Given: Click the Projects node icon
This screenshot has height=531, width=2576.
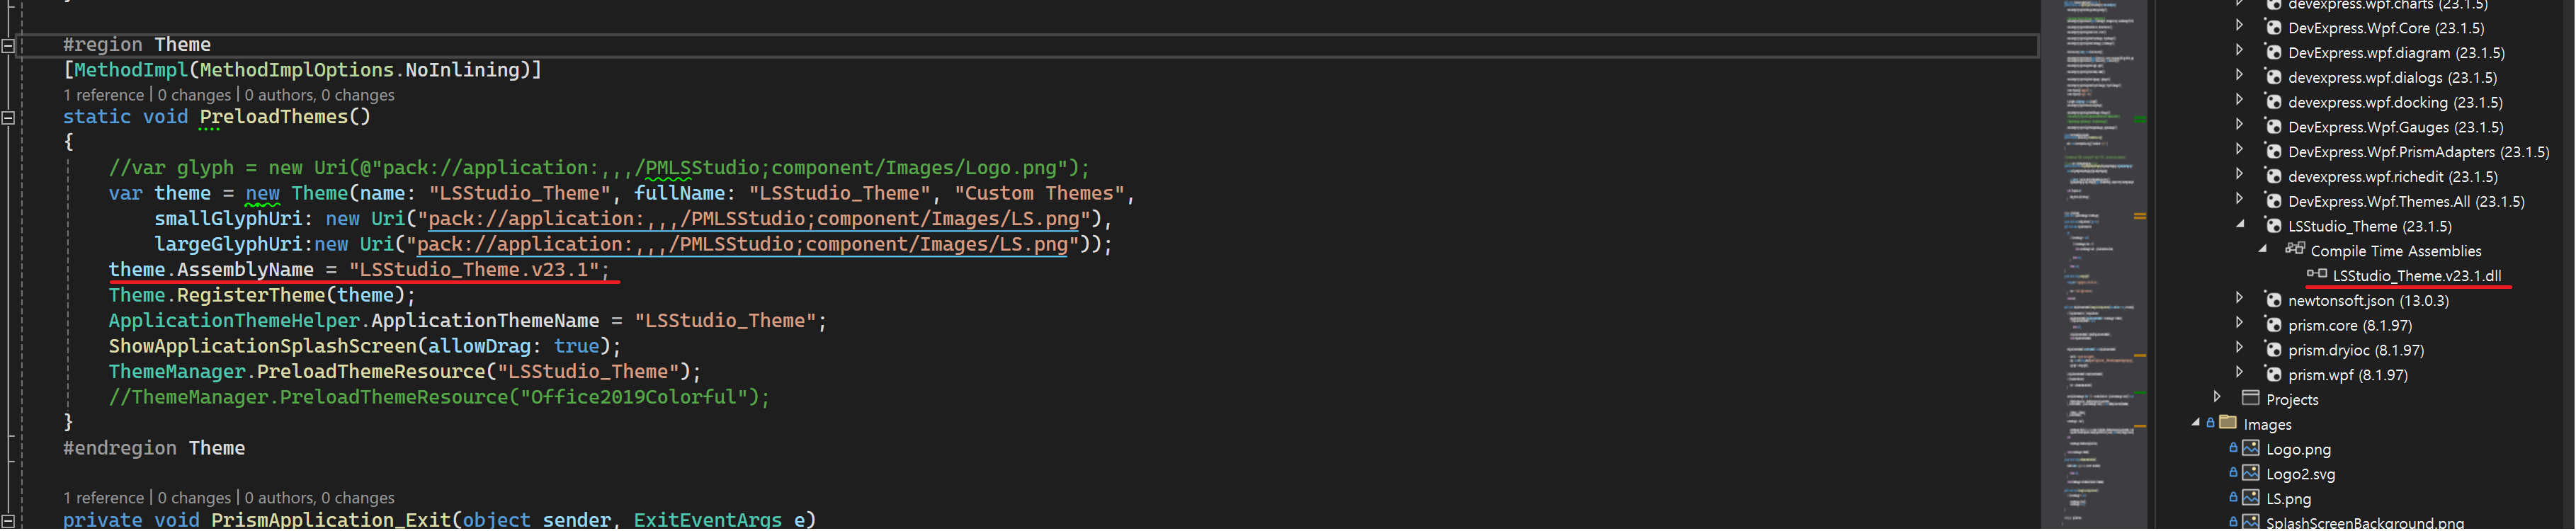Looking at the screenshot, I should click(2251, 398).
